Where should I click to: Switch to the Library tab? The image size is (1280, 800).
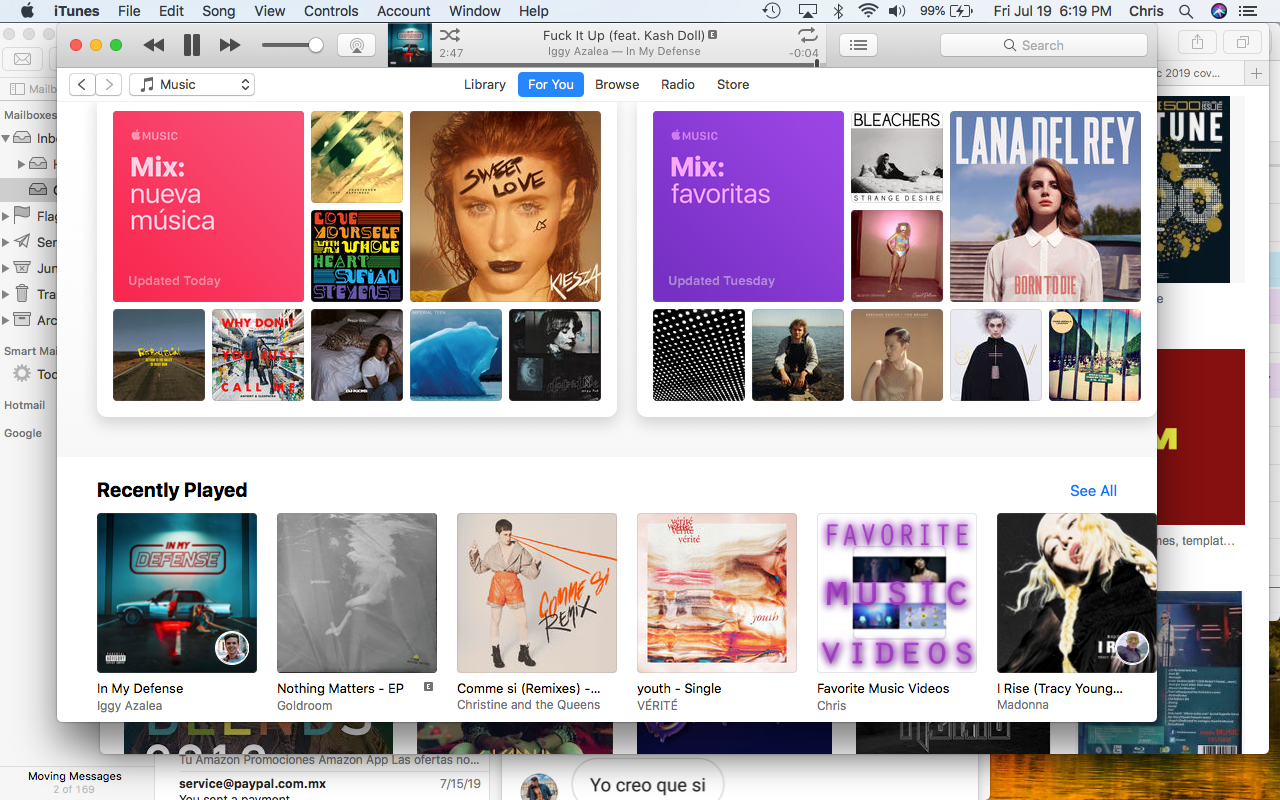click(485, 85)
